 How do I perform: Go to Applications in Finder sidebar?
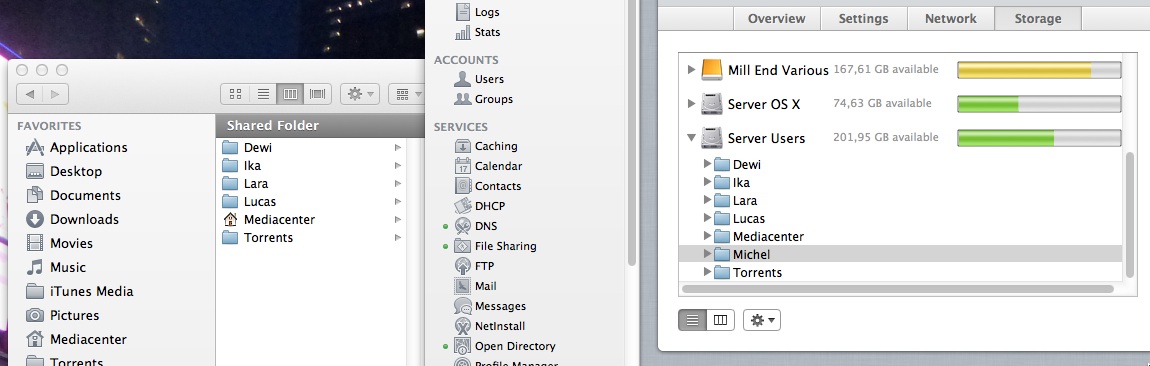(x=76, y=147)
